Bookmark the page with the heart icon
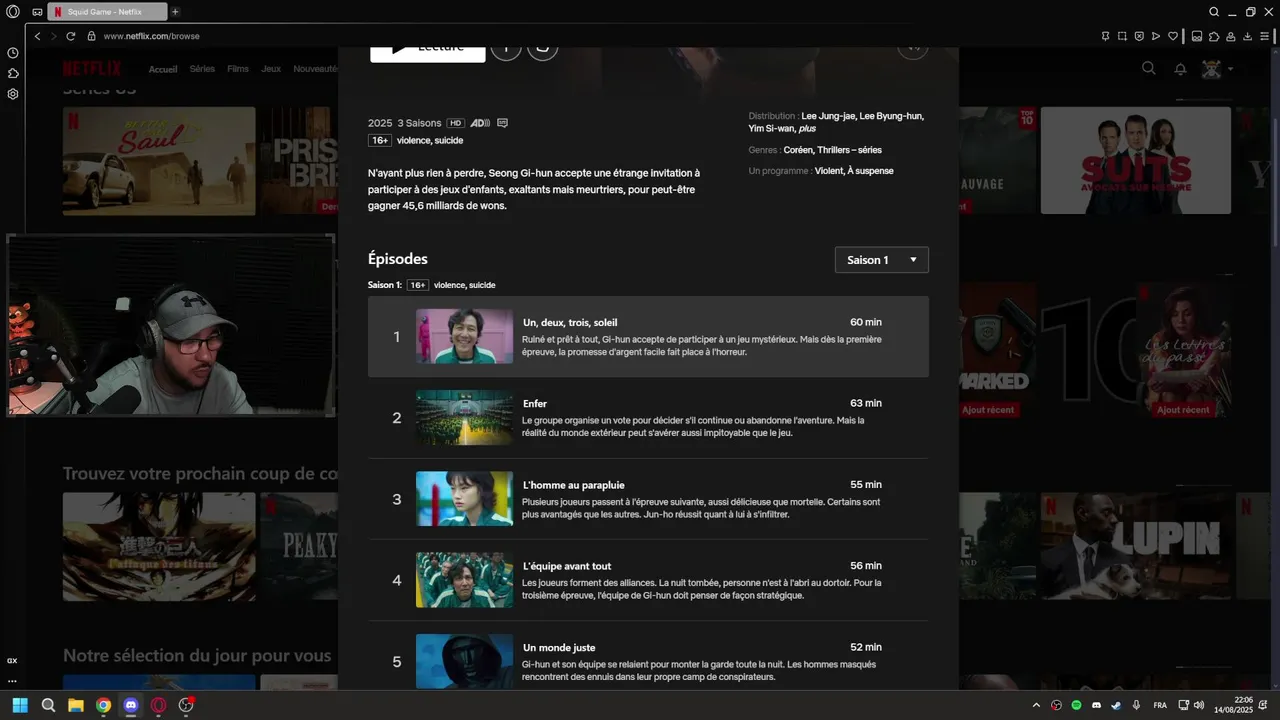Image resolution: width=1280 pixels, height=720 pixels. pyautogui.click(x=1173, y=36)
